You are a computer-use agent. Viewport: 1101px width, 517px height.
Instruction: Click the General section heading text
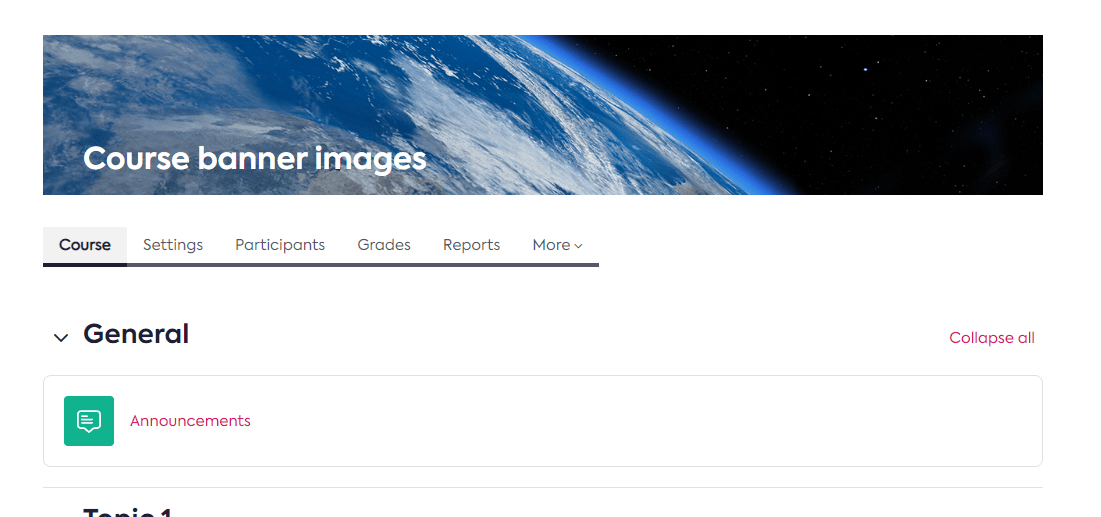click(x=136, y=334)
